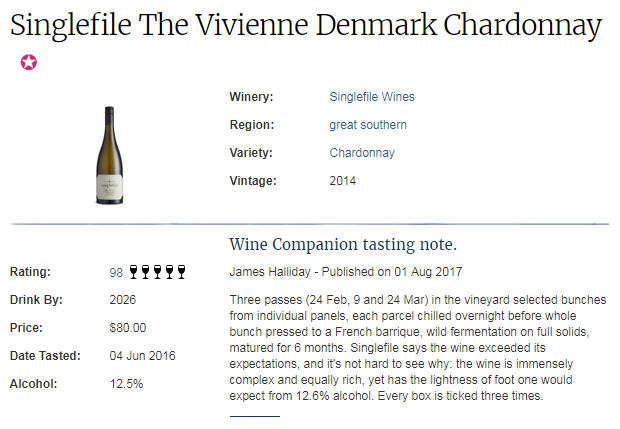The height and width of the screenshot is (429, 620).
Task: Select the Chardonnay variety link
Action: click(x=362, y=153)
